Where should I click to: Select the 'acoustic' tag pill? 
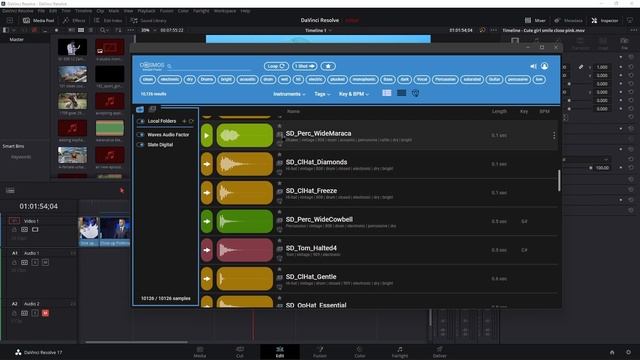click(x=247, y=79)
